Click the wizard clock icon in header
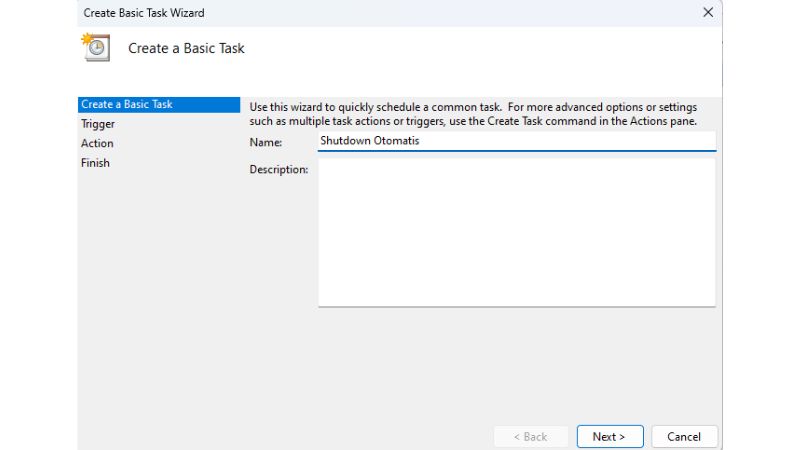Screen dimensions: 800x450 [96, 48]
